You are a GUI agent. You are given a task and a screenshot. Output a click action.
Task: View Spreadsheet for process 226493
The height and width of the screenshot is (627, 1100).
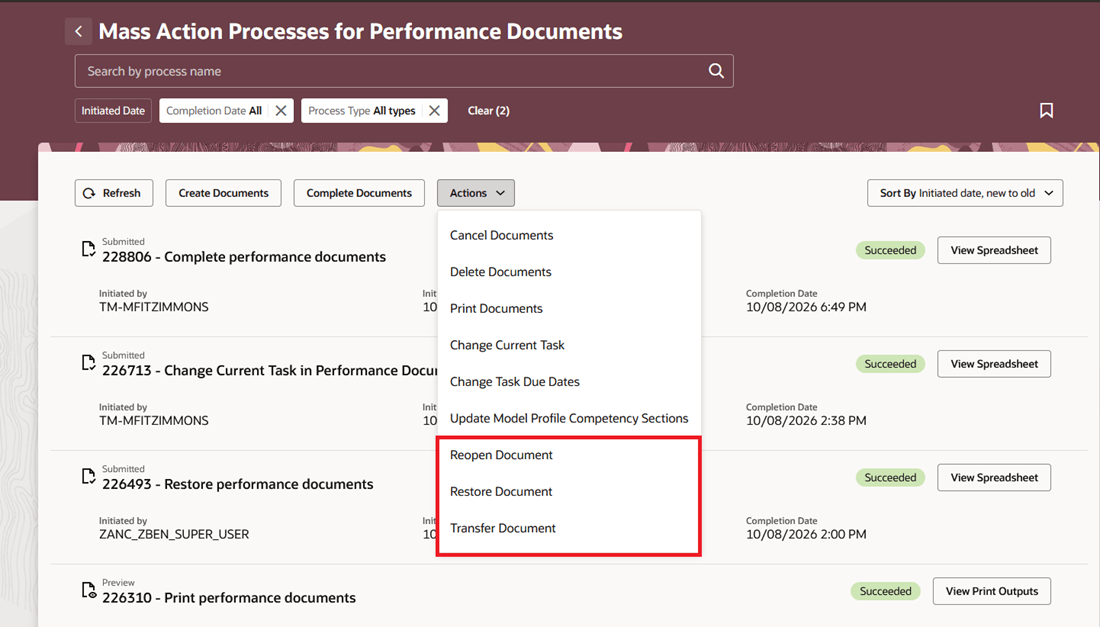point(994,478)
